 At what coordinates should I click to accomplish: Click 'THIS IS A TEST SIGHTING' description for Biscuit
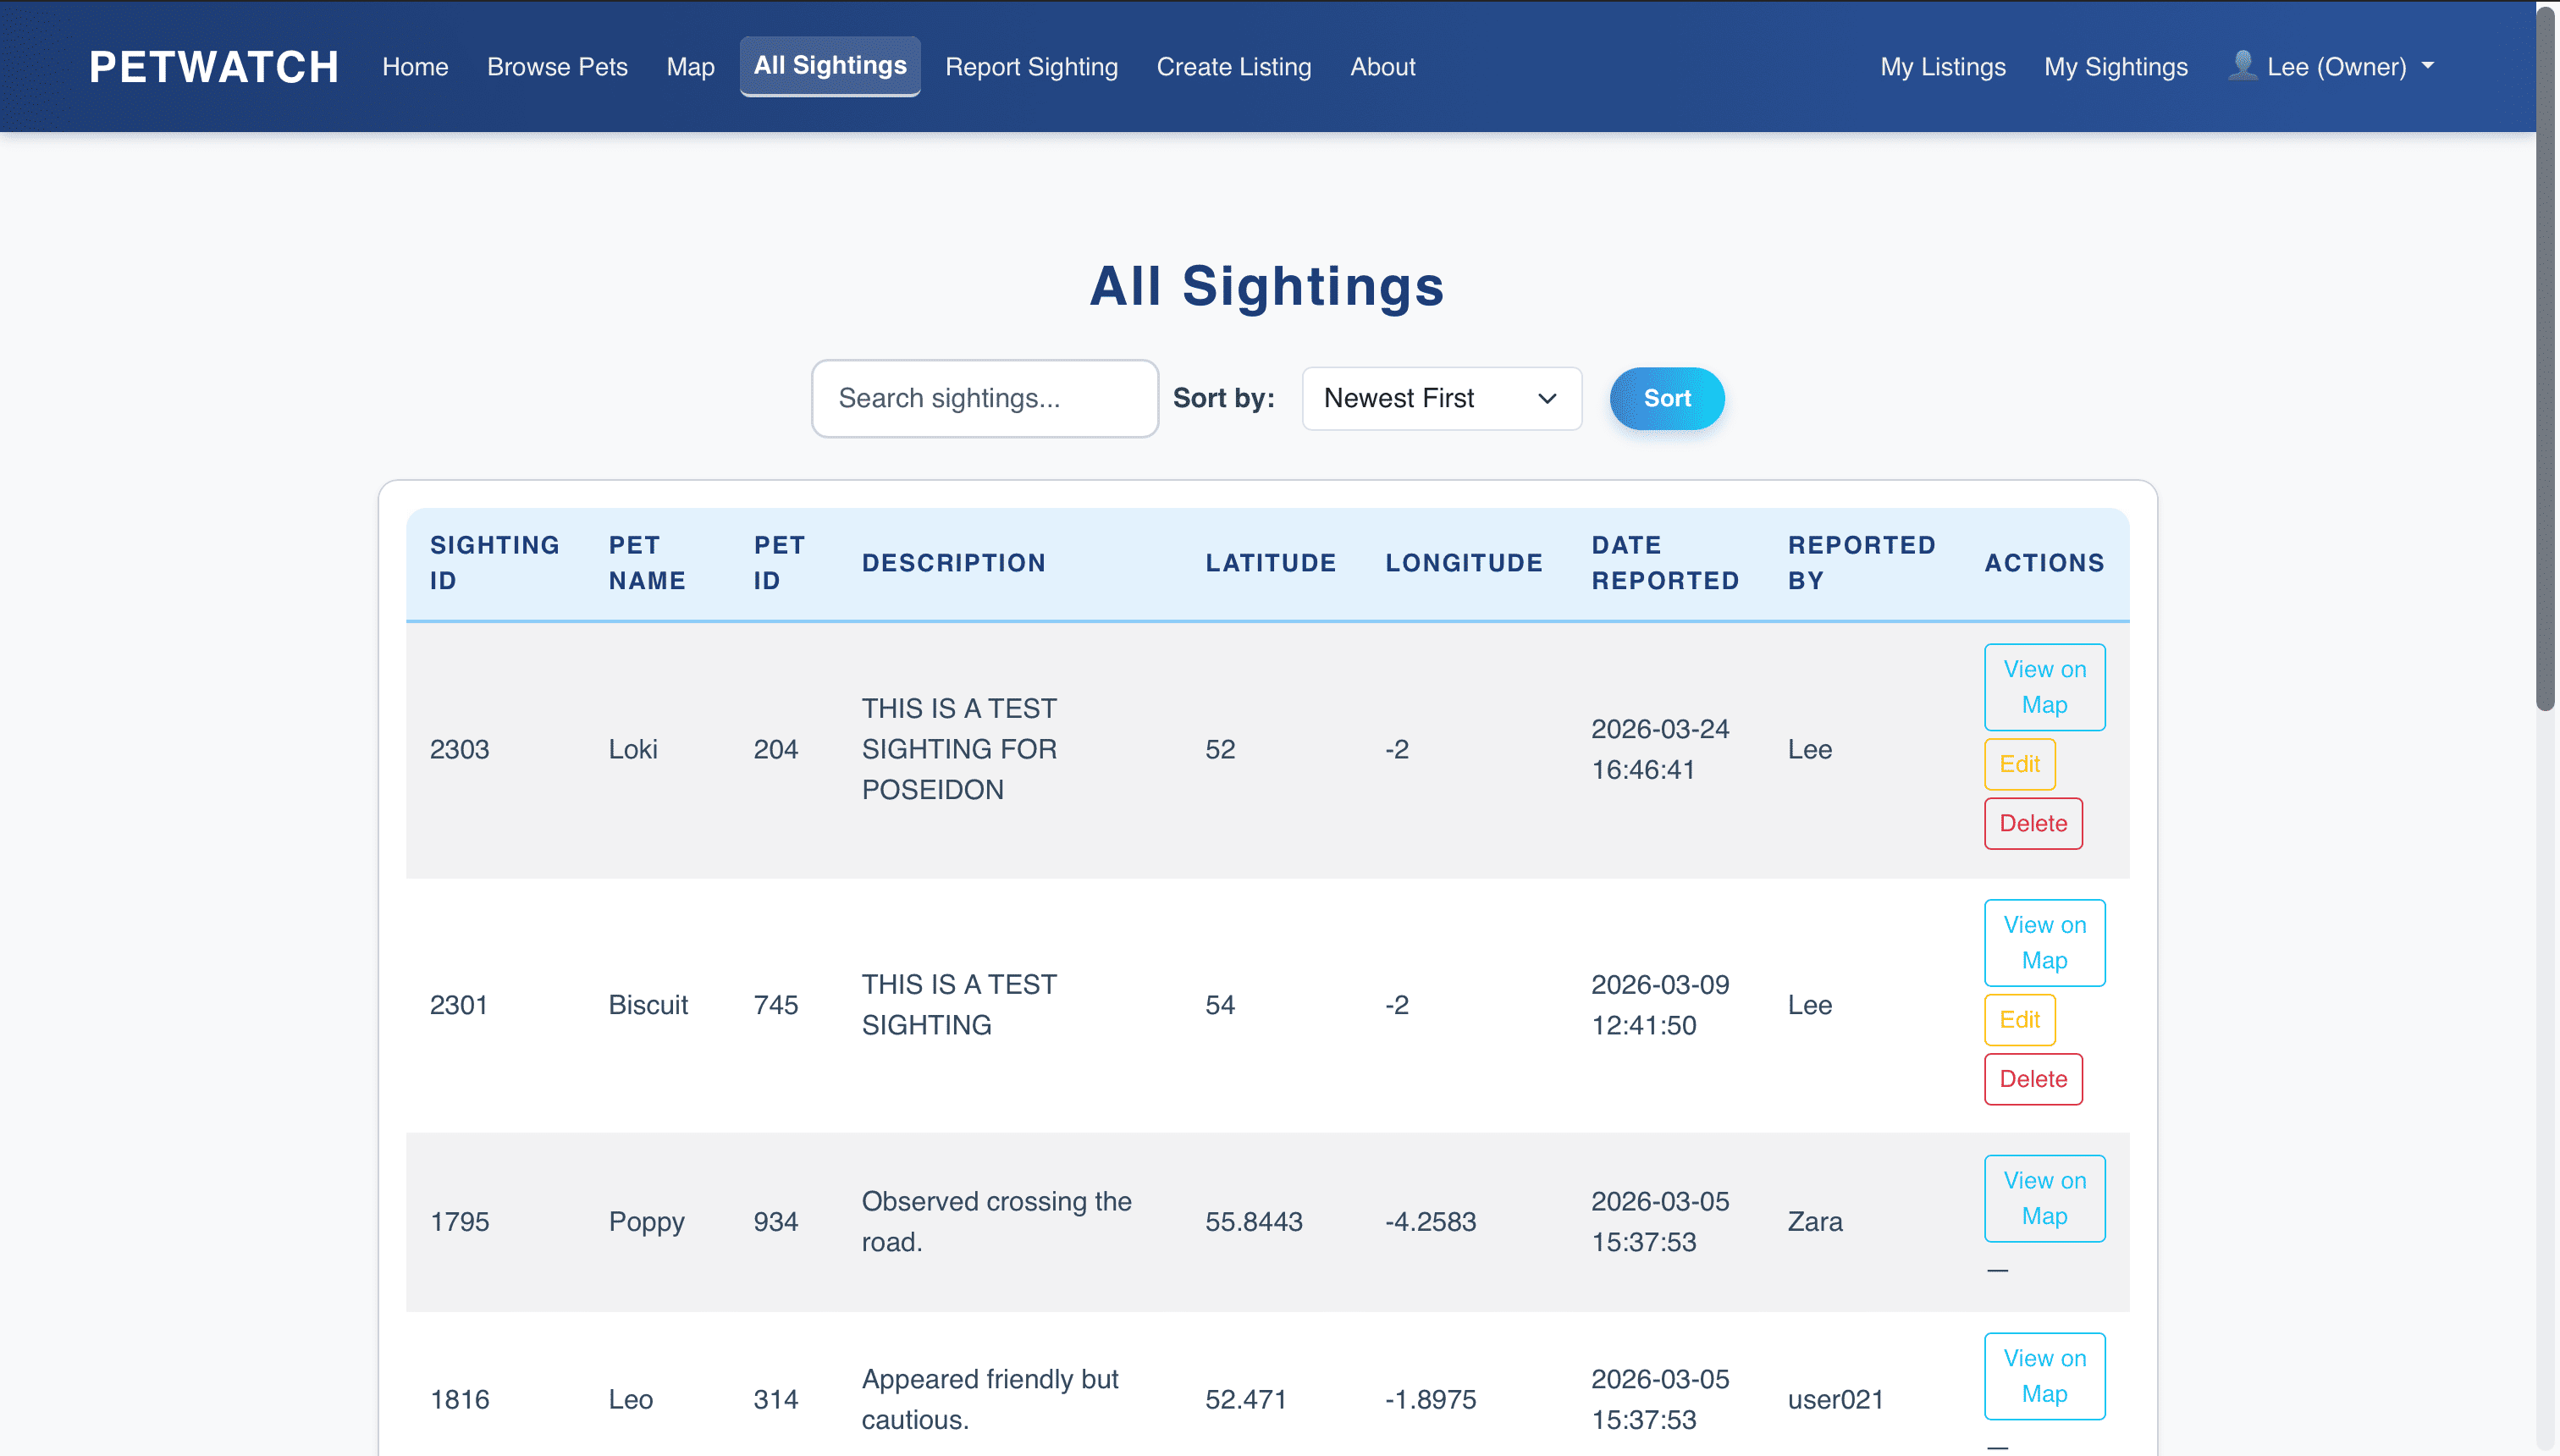[x=959, y=1005]
